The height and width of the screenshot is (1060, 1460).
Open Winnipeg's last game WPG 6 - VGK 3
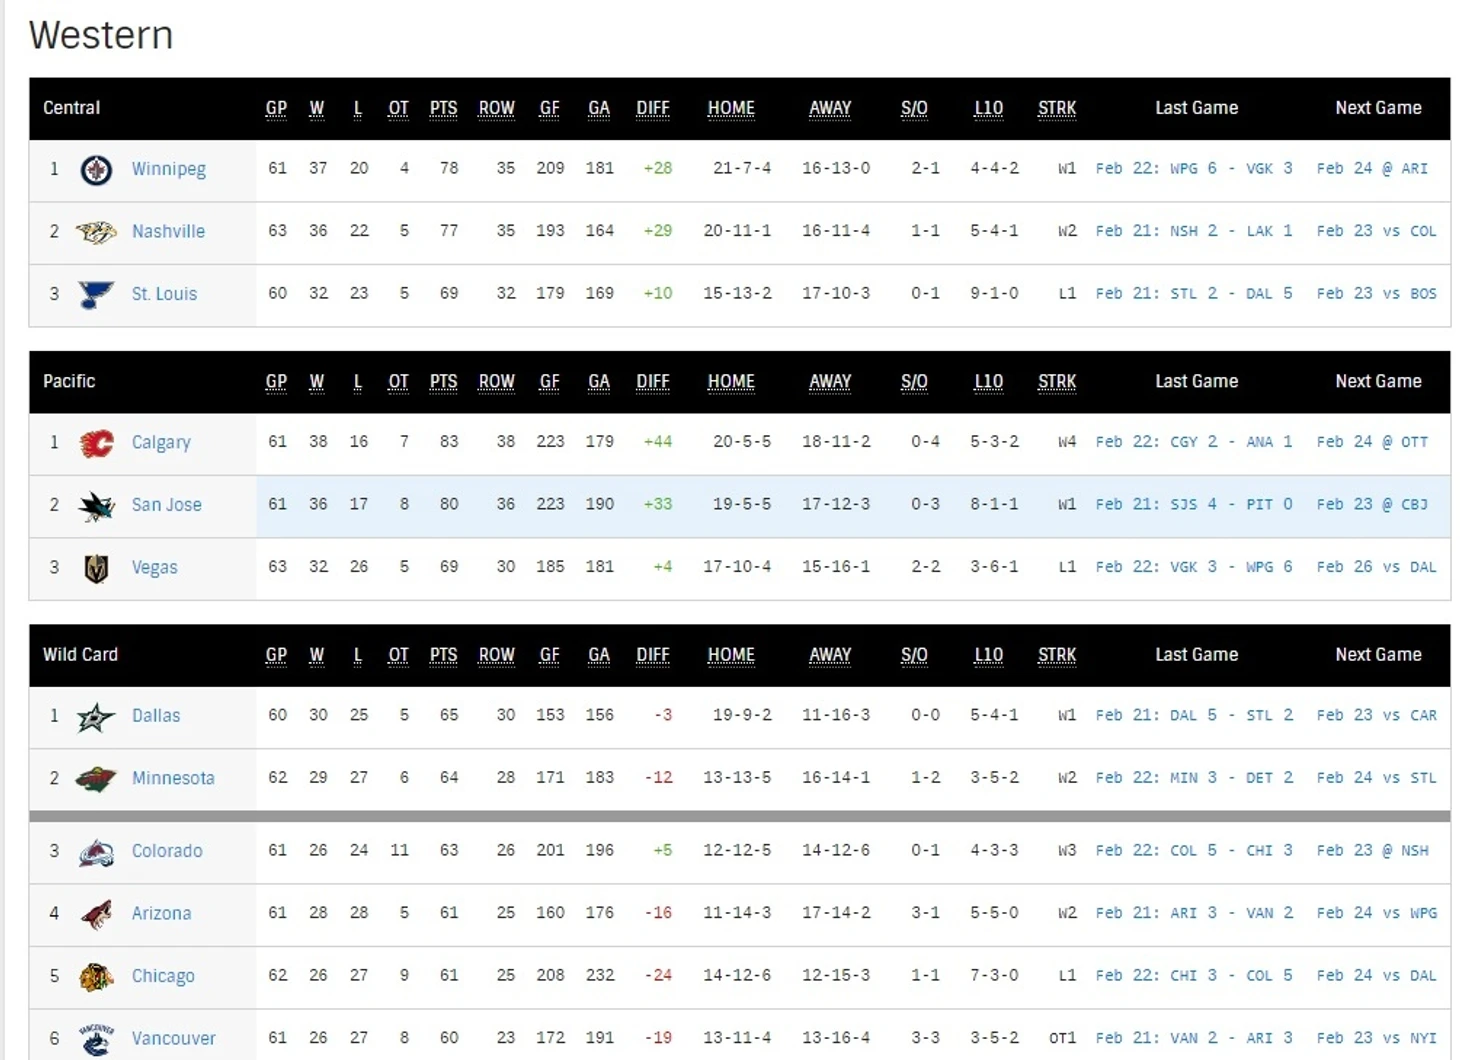click(x=1193, y=168)
